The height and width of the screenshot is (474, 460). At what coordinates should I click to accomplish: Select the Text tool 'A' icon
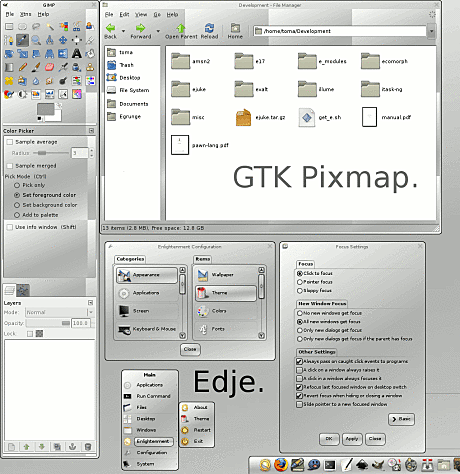77,53
